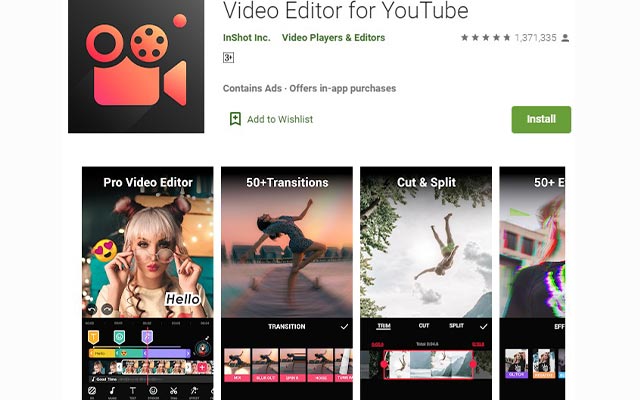
Task: Click the undo arrow in Pro Video Editor screenshot
Action: click(x=92, y=309)
